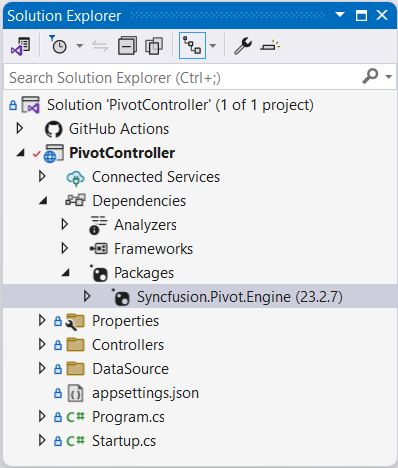Screen dimensions: 398x468
Task: Toggle Track Active Item view button
Action: click(x=192, y=46)
